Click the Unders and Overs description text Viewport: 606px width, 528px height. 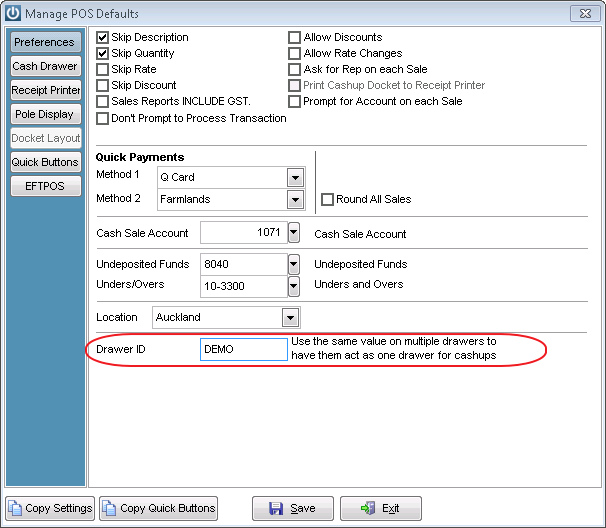[x=359, y=284]
